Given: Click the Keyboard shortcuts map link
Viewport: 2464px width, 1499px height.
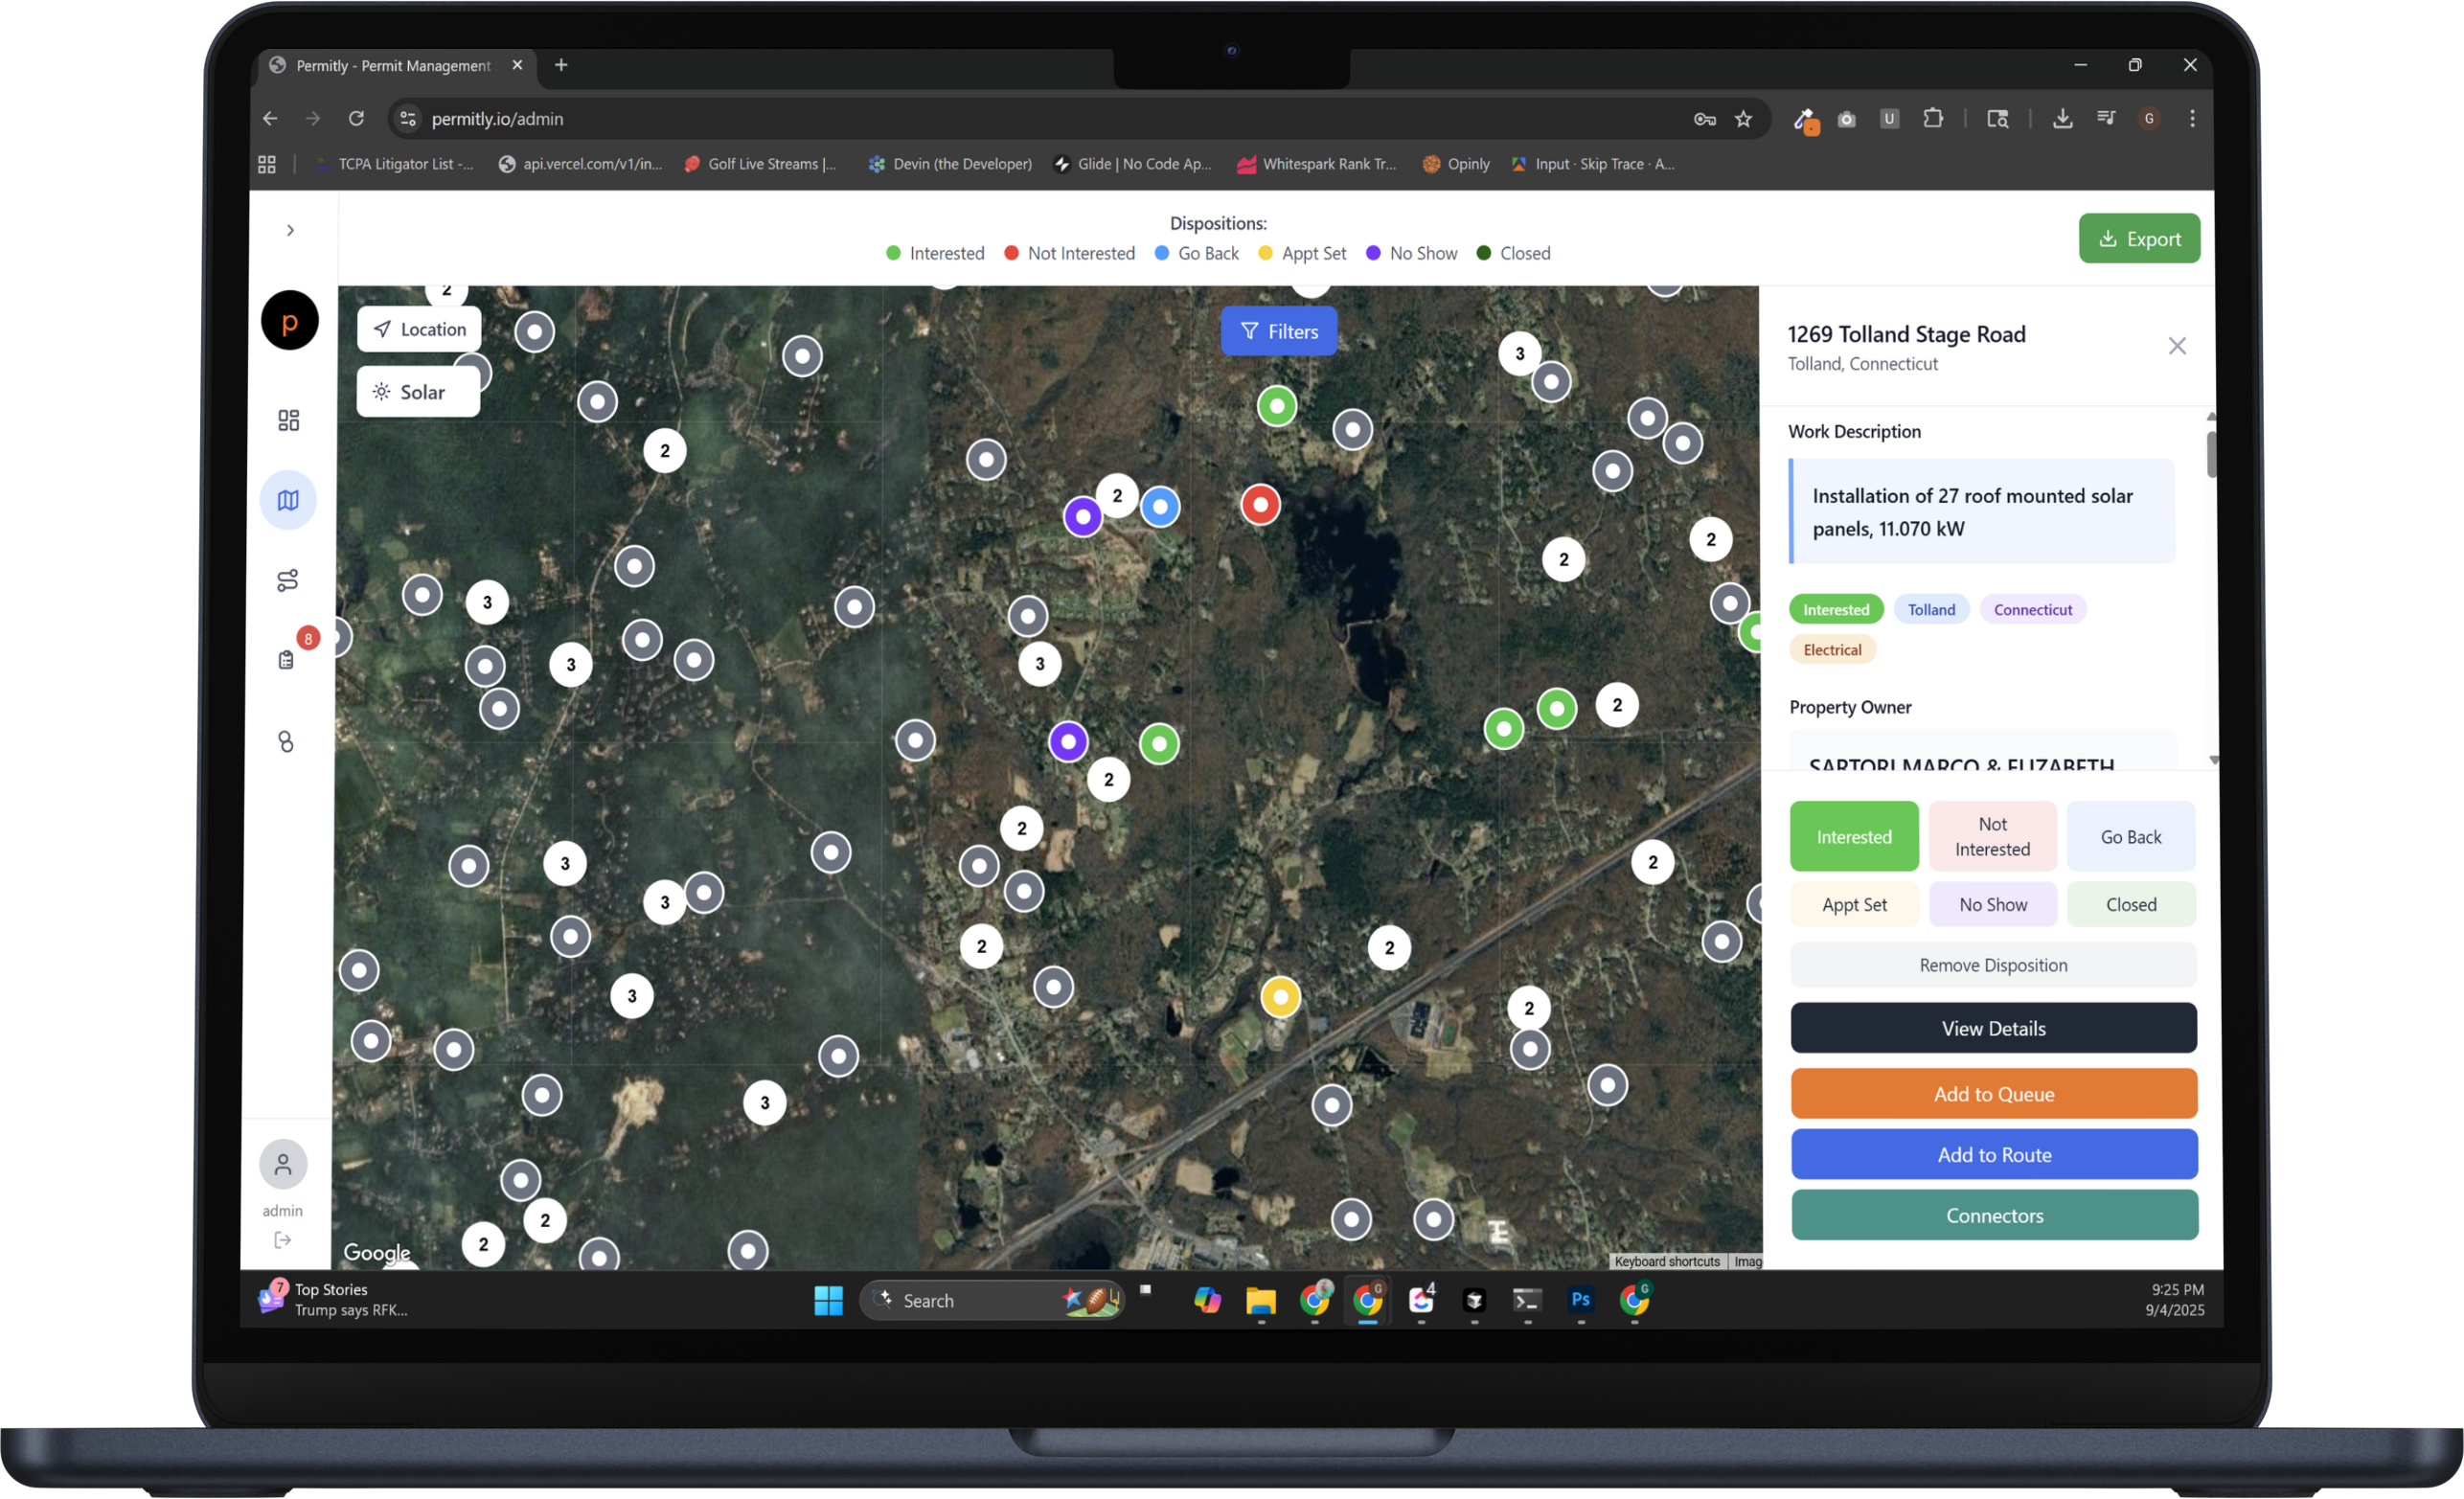Looking at the screenshot, I should pos(1666,1261).
